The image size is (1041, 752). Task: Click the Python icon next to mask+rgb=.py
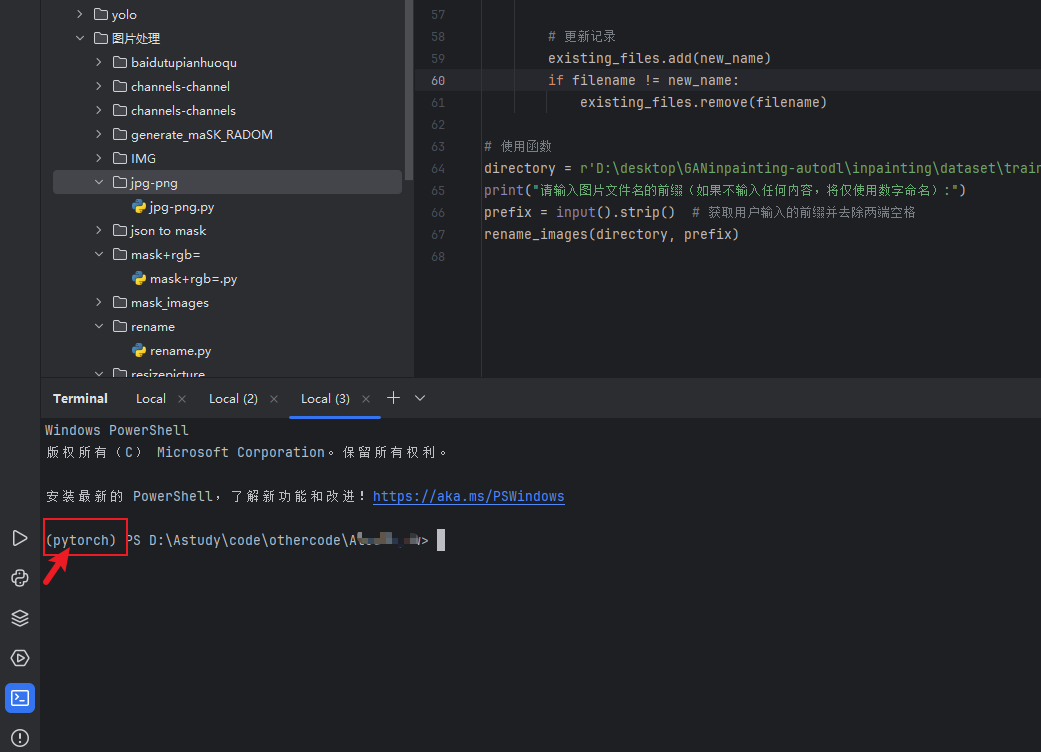(139, 278)
